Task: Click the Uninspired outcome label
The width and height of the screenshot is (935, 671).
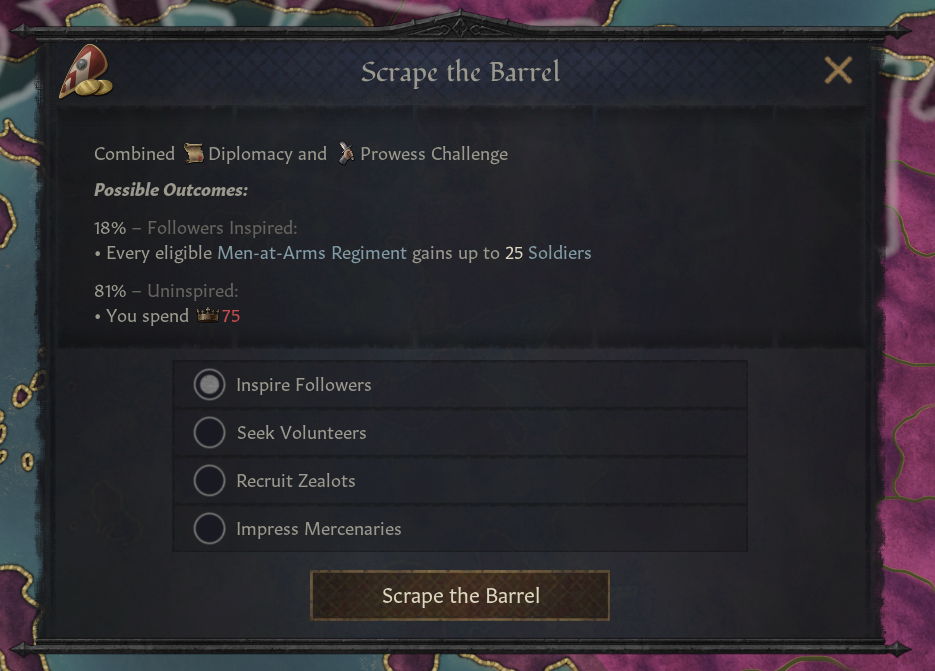Action: [192, 291]
